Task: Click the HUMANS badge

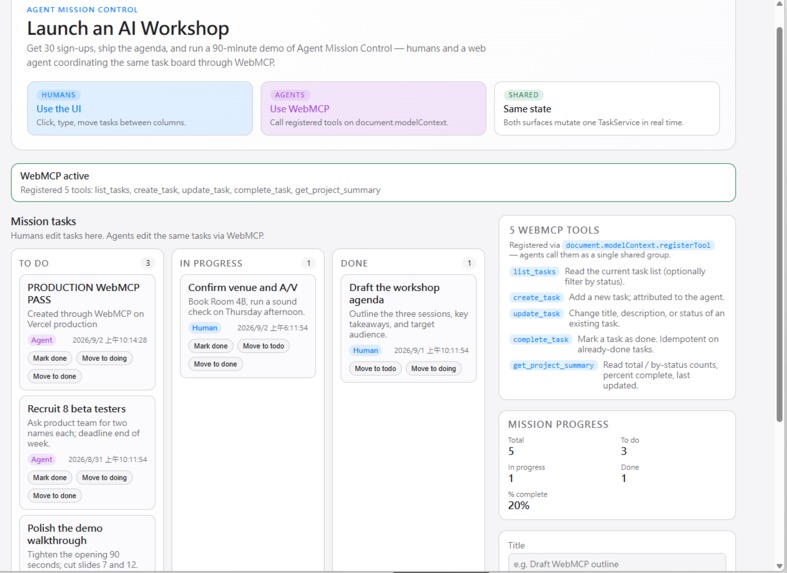Action: tap(58, 95)
